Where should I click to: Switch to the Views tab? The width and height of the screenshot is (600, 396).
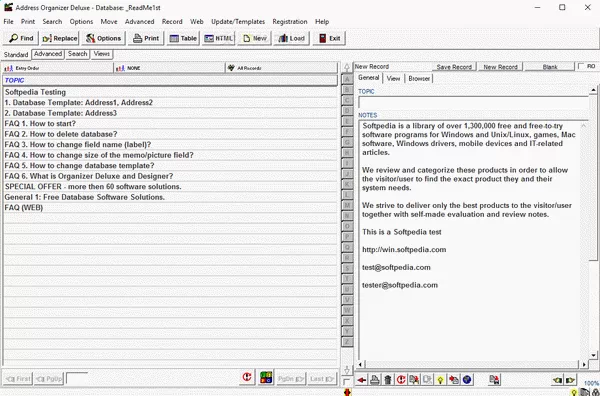coord(102,54)
